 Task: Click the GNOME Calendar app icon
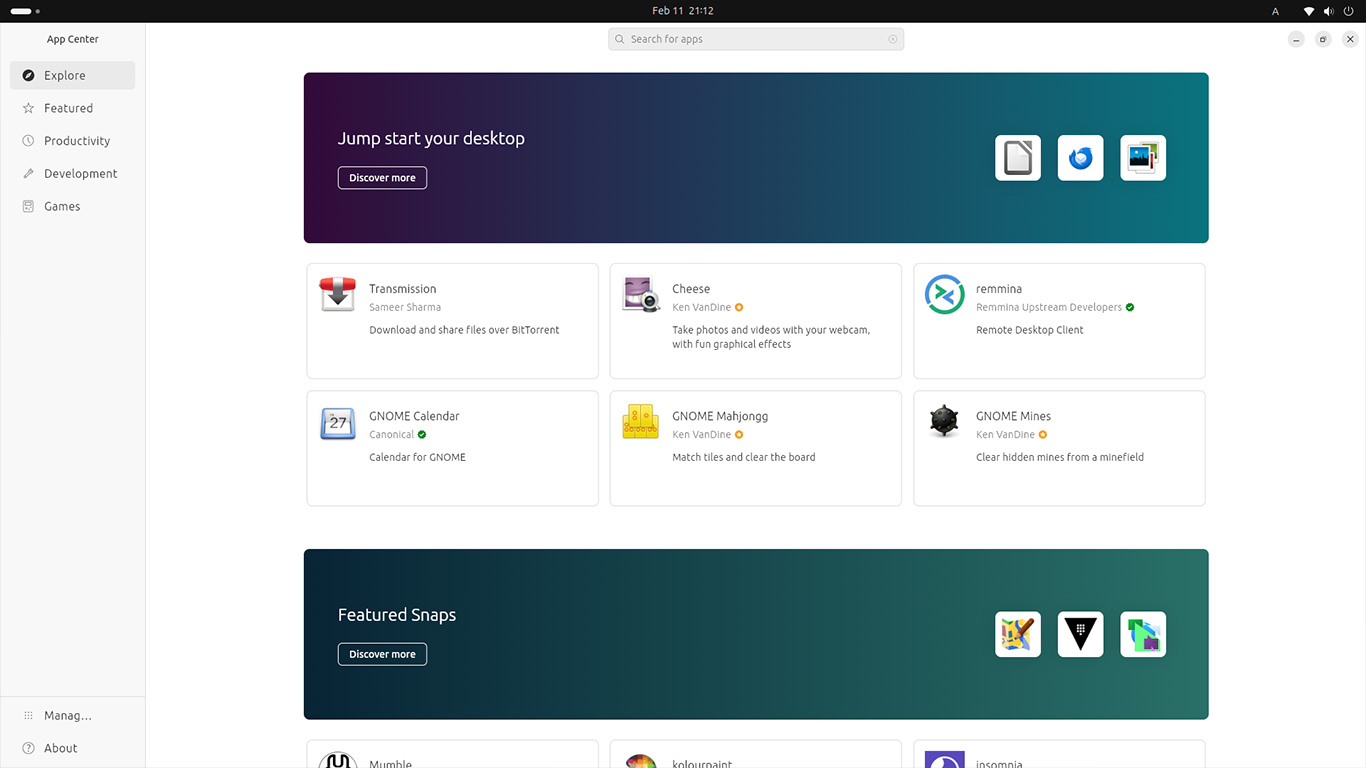(338, 423)
